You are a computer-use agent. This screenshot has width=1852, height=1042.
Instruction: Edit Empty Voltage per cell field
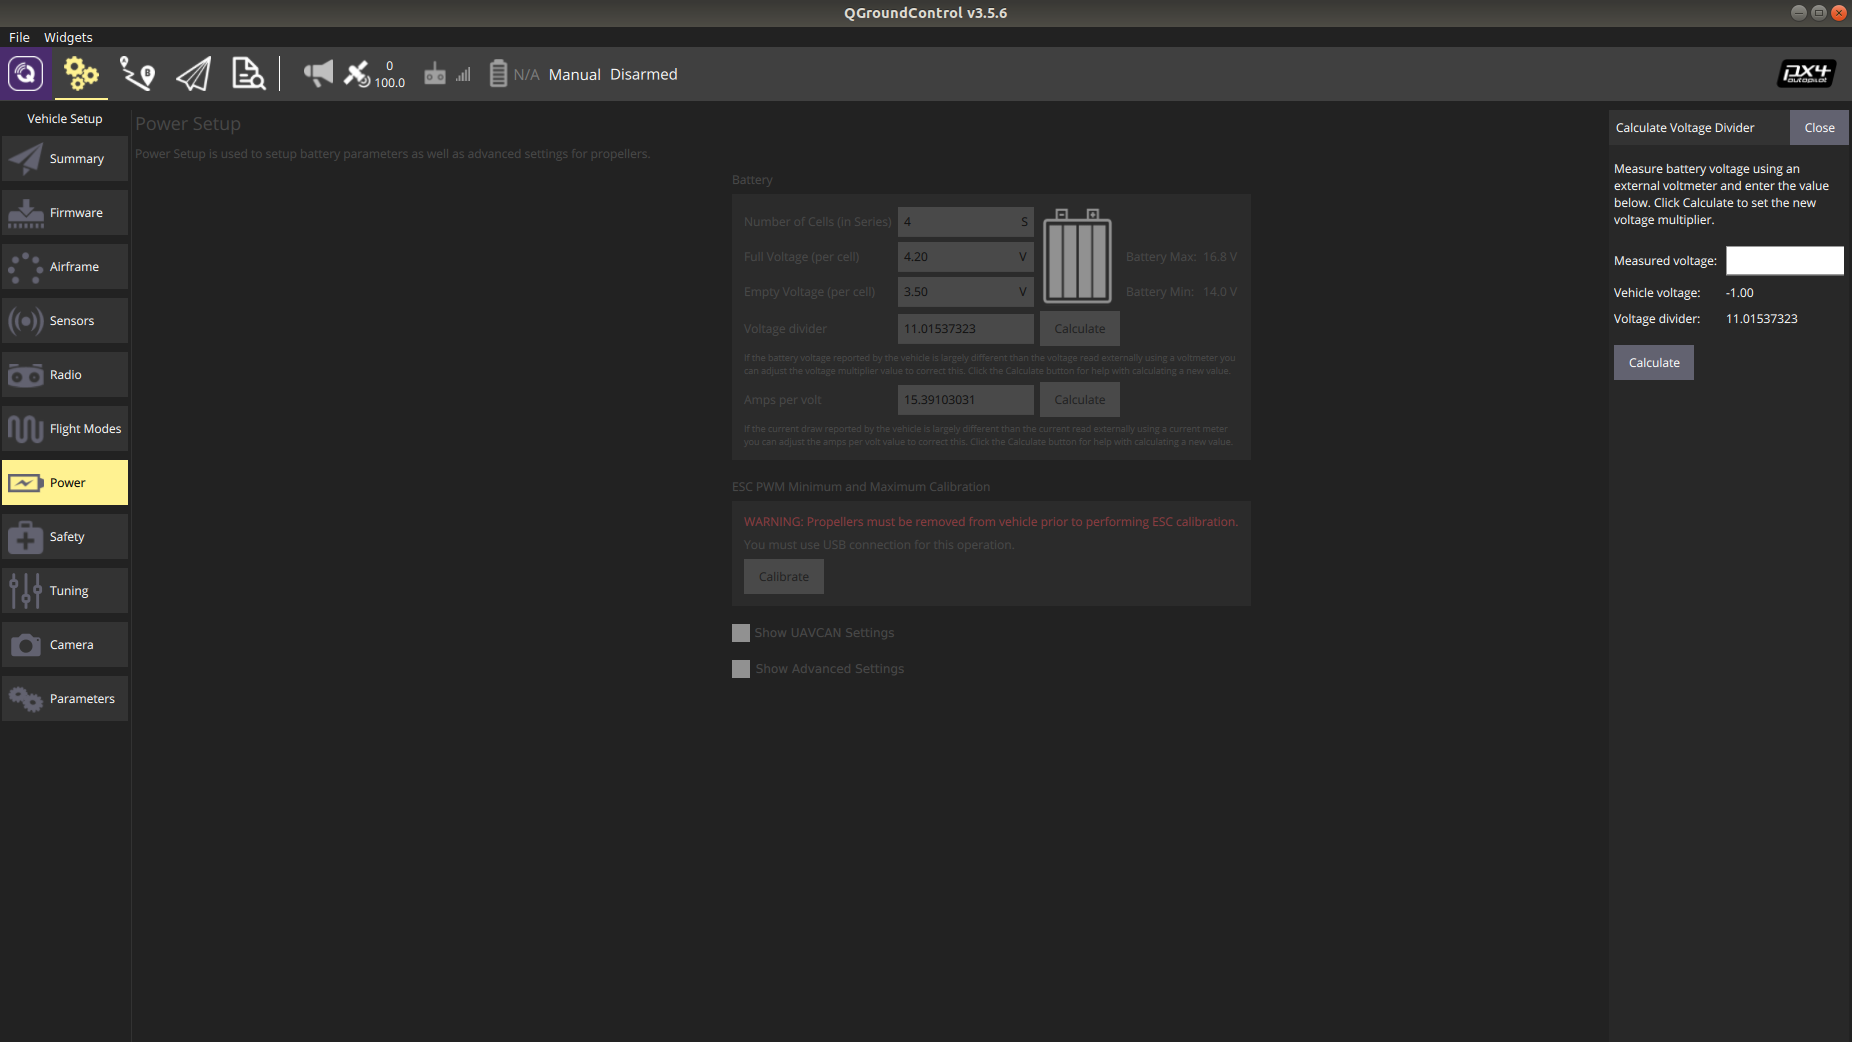(x=966, y=292)
